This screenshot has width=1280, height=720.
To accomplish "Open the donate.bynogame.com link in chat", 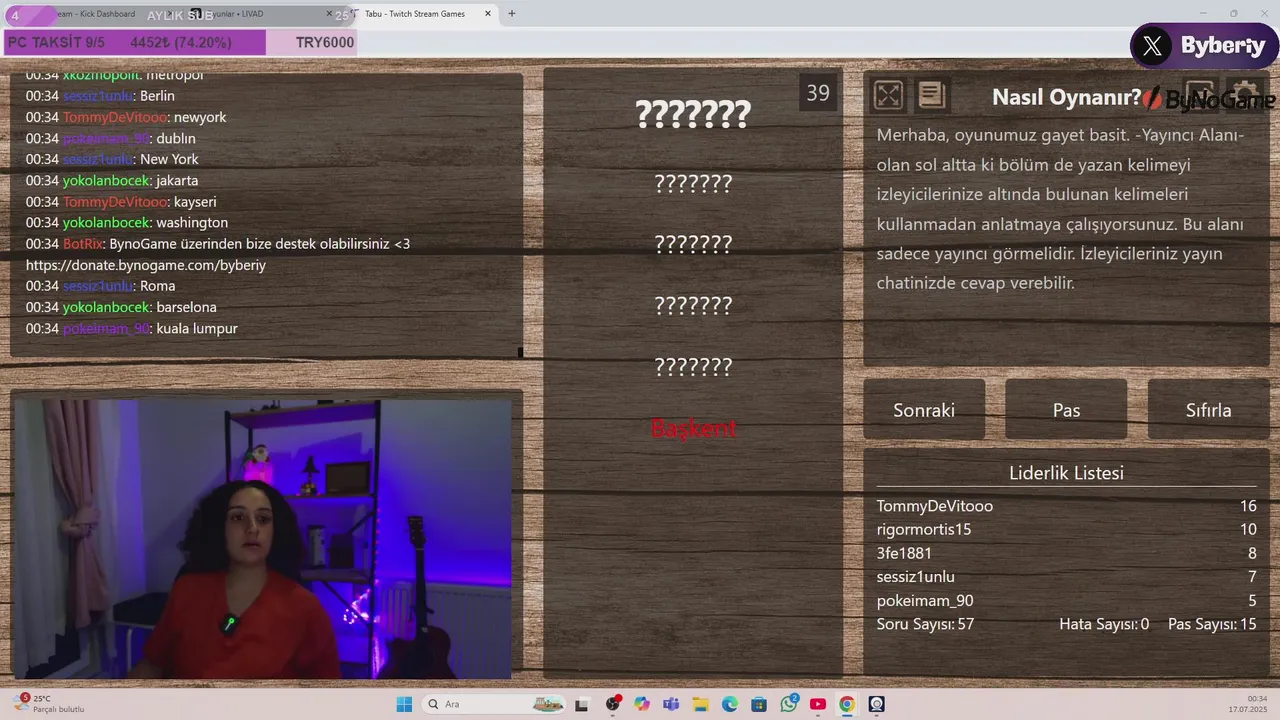I will click(146, 265).
